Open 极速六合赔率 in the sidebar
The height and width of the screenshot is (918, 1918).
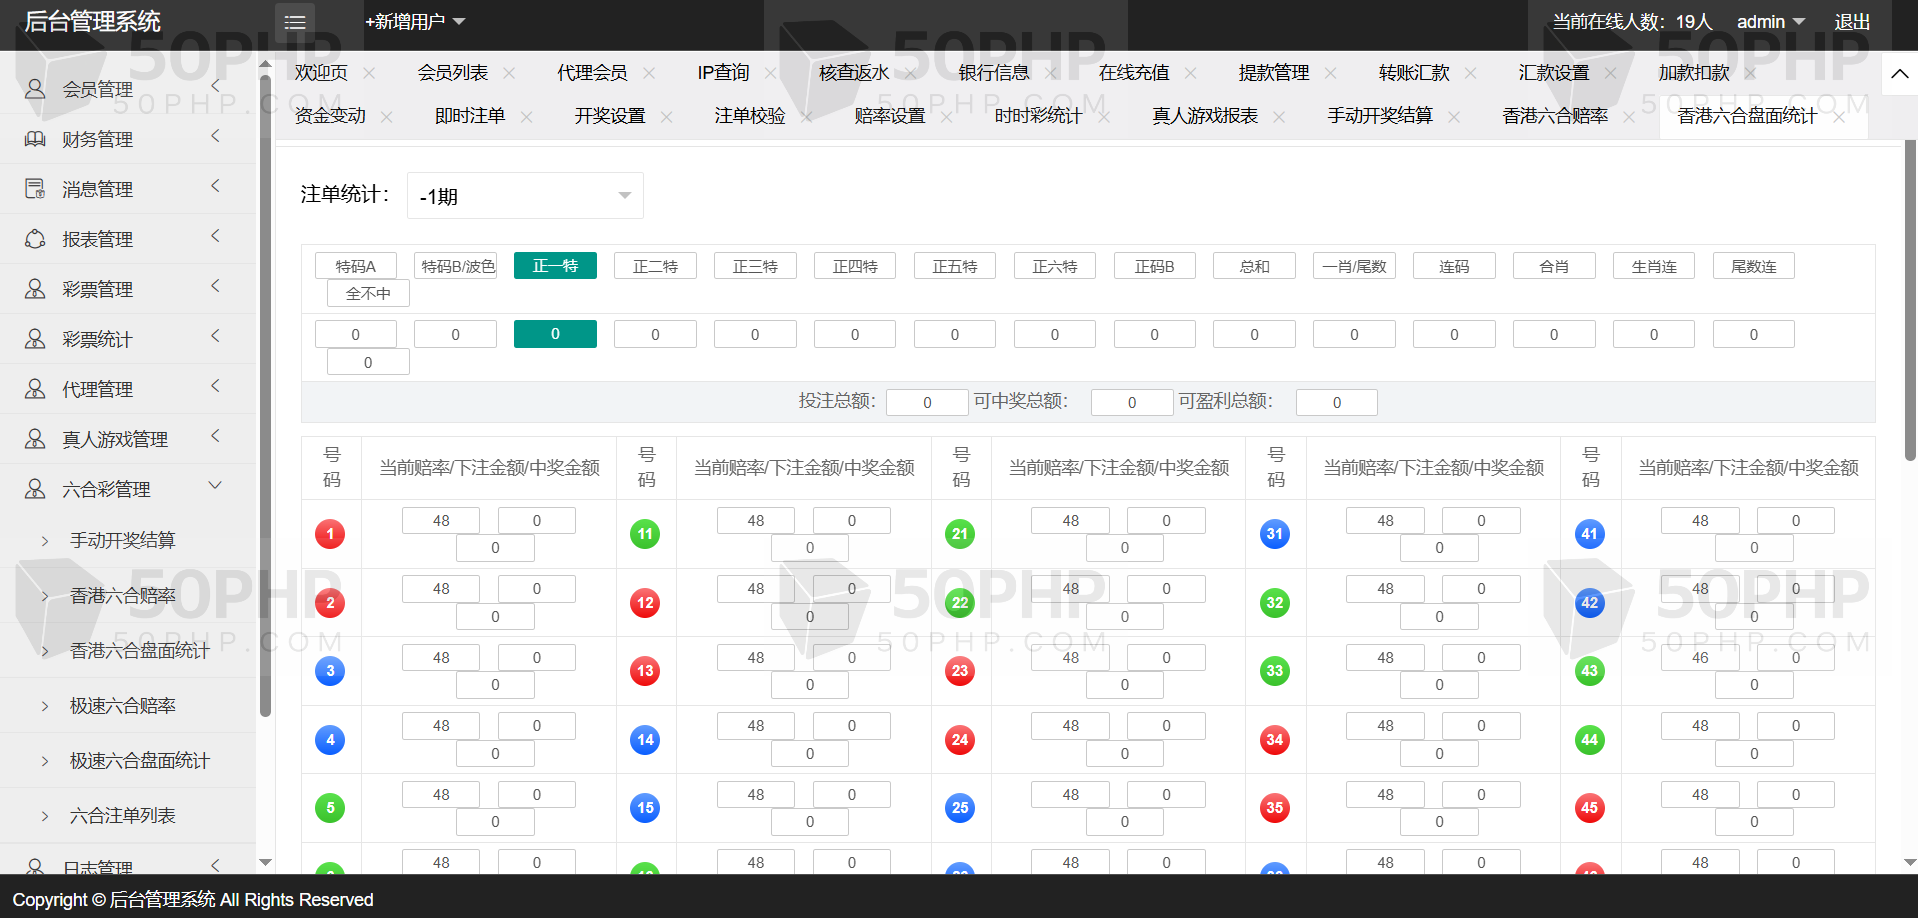coord(123,706)
